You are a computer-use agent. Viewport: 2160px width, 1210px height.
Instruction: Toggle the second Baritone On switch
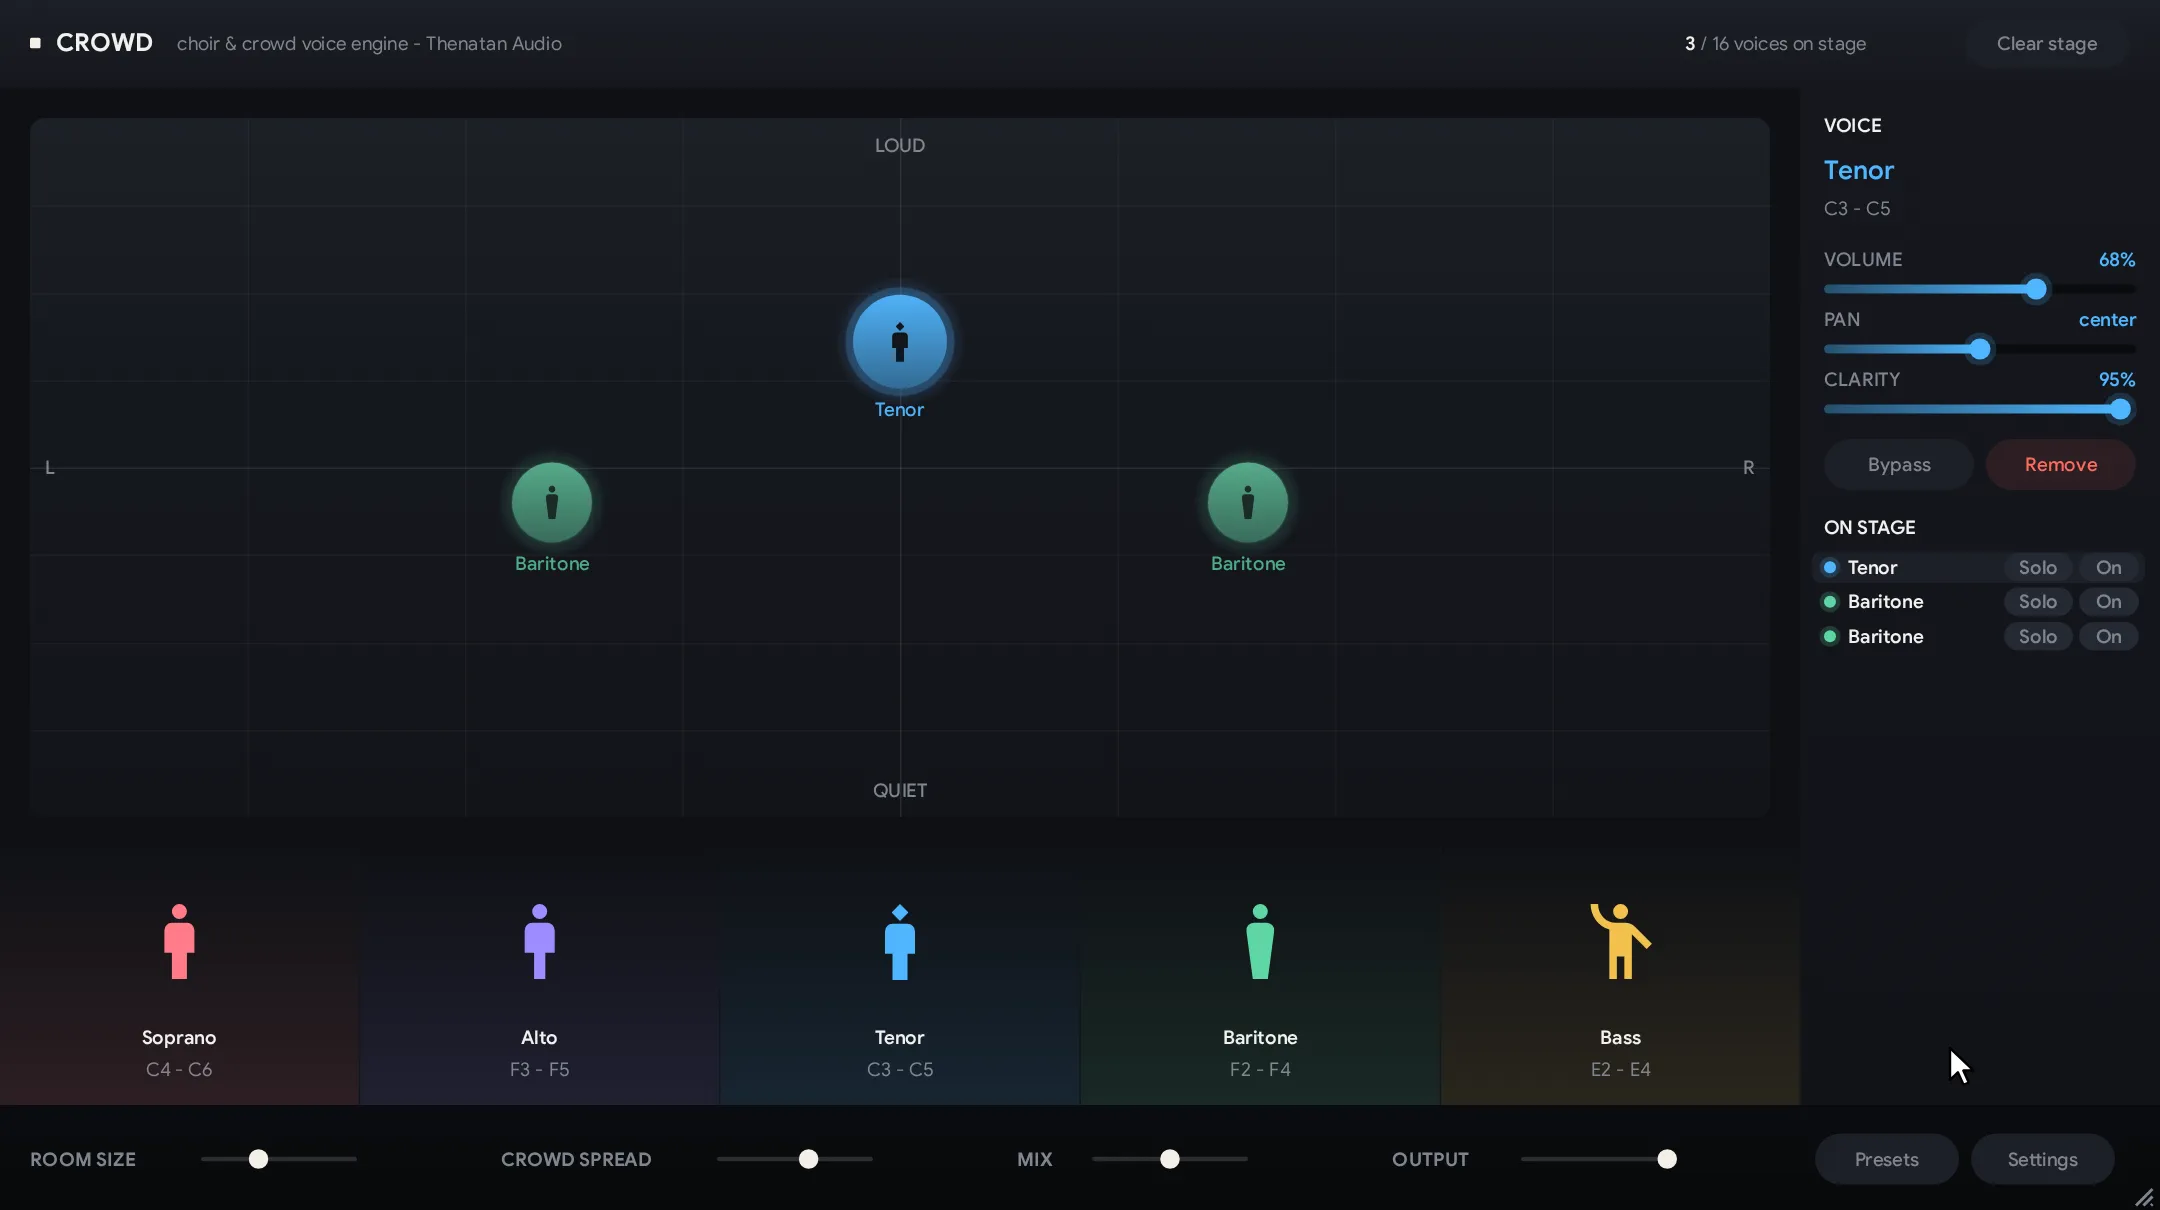tap(2108, 637)
